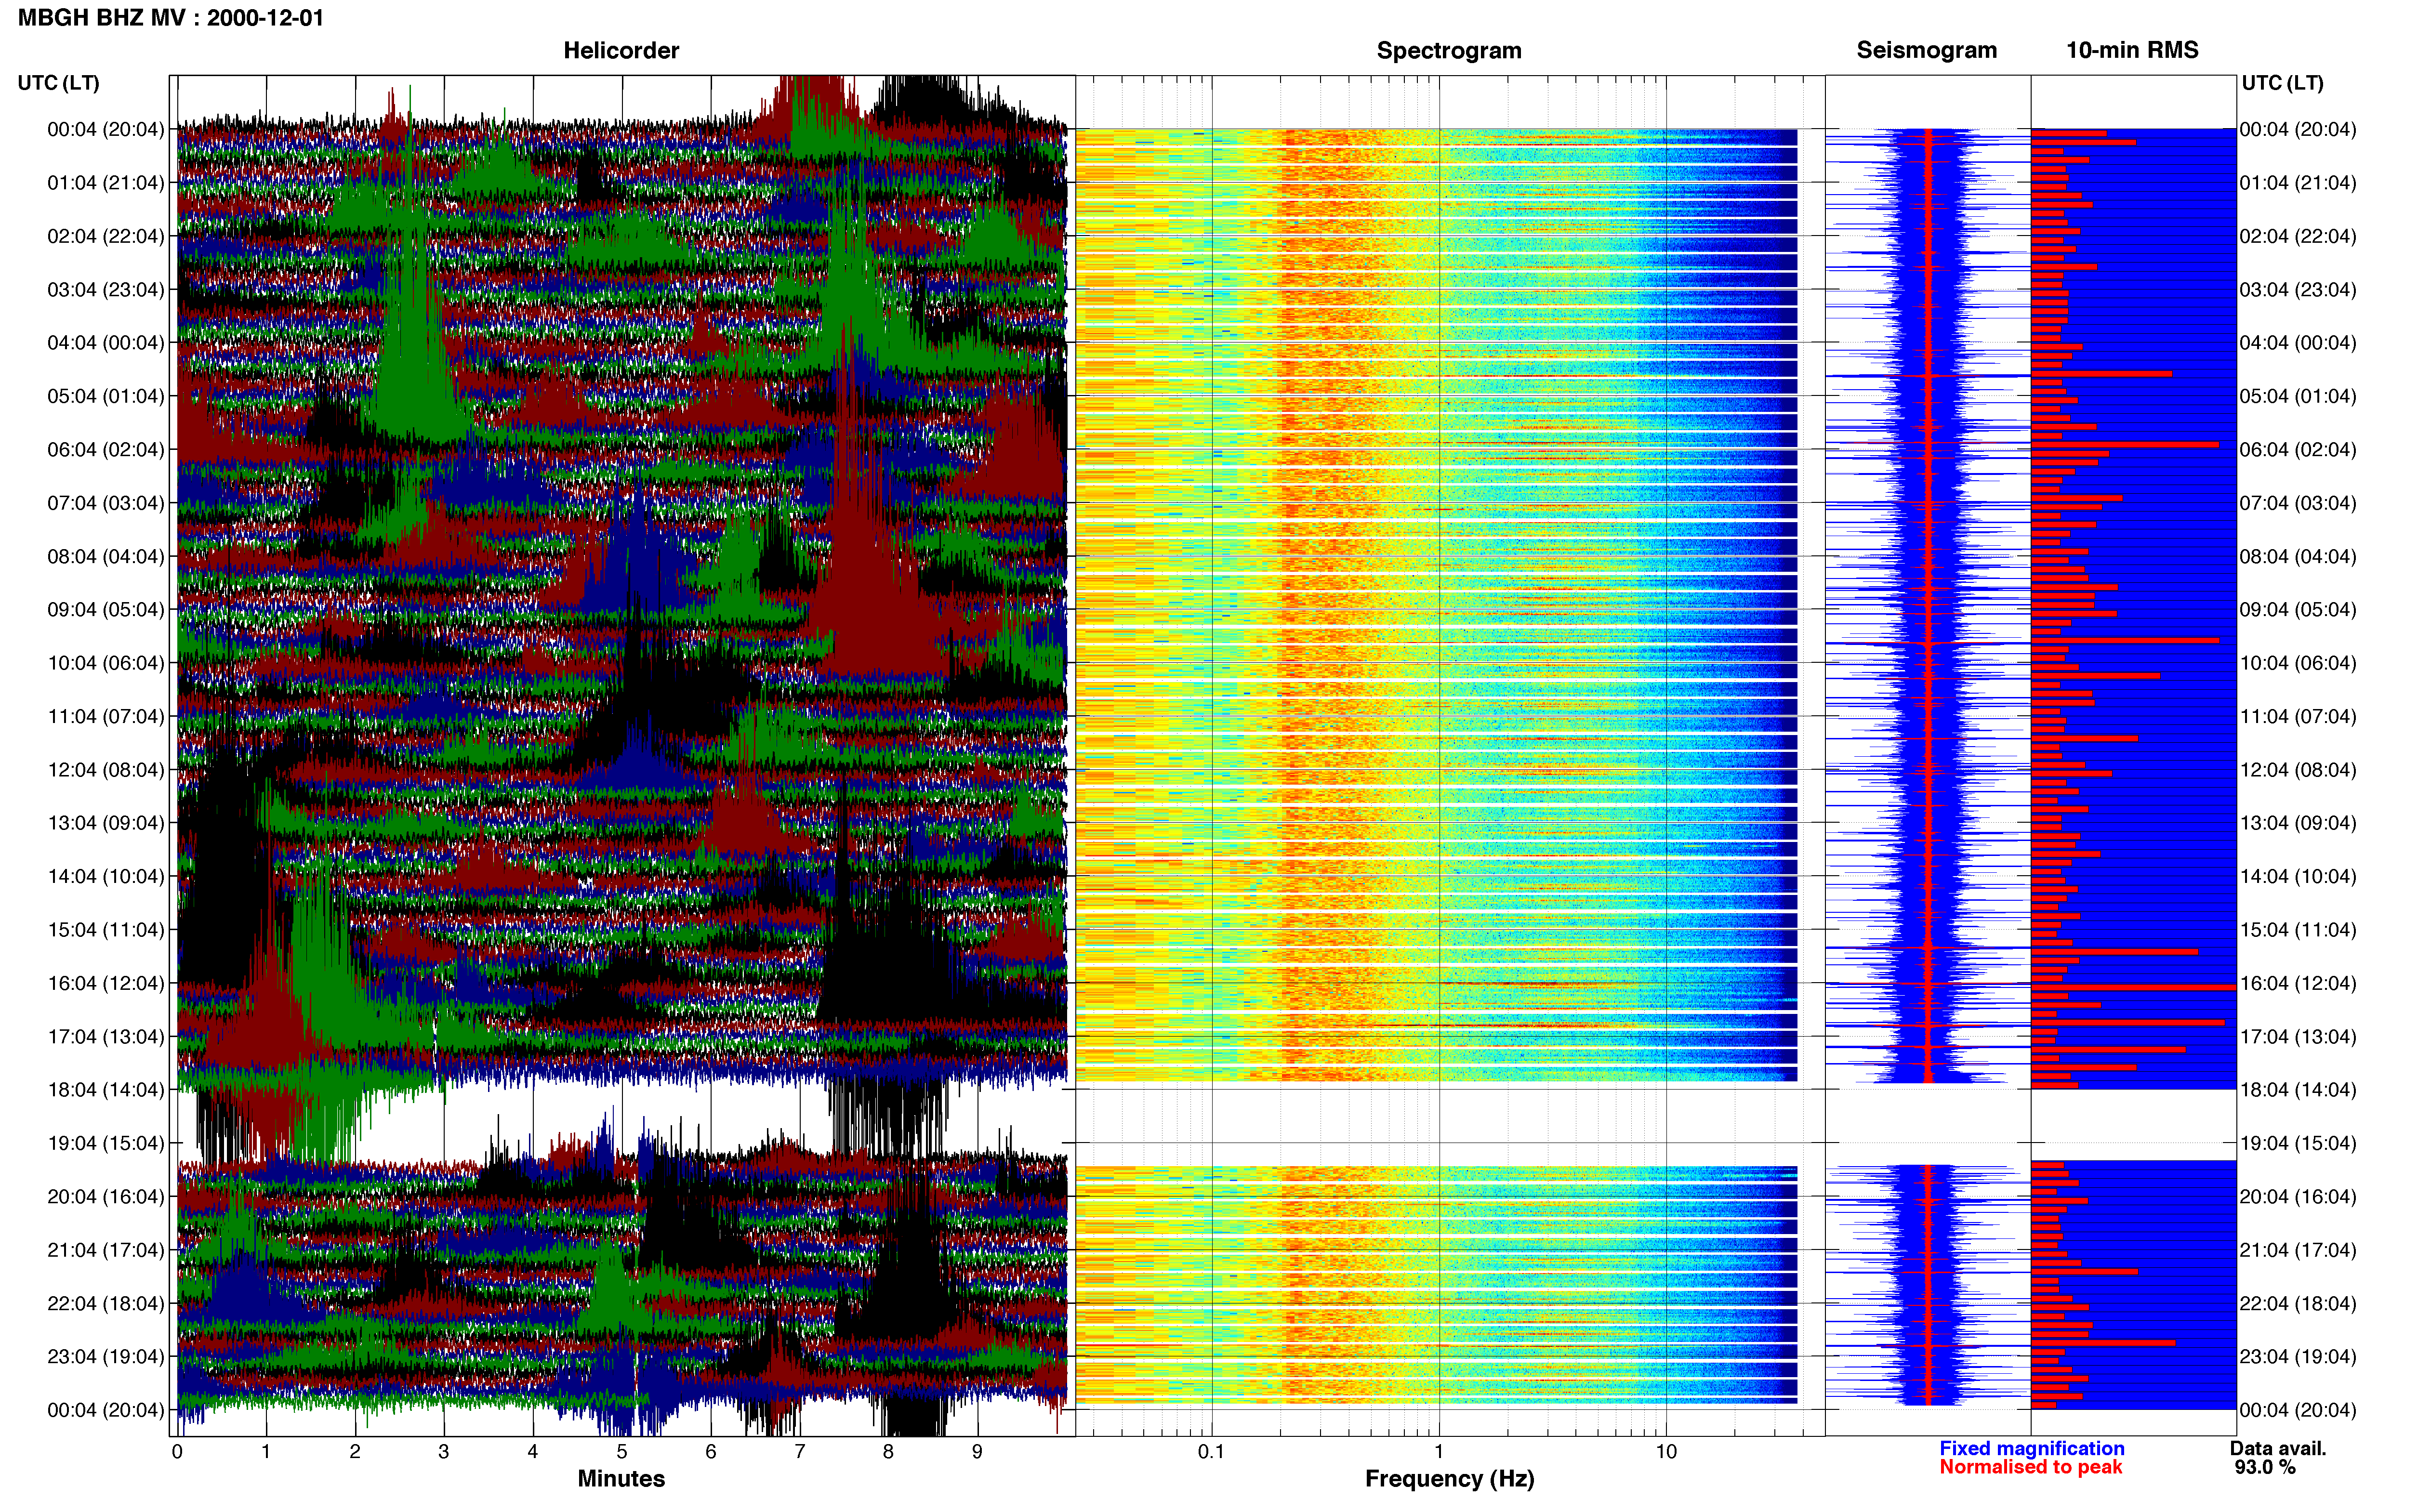Click the 'Seismogram' panel heading
Viewport: 2418px width, 1512px height.
(x=1926, y=50)
